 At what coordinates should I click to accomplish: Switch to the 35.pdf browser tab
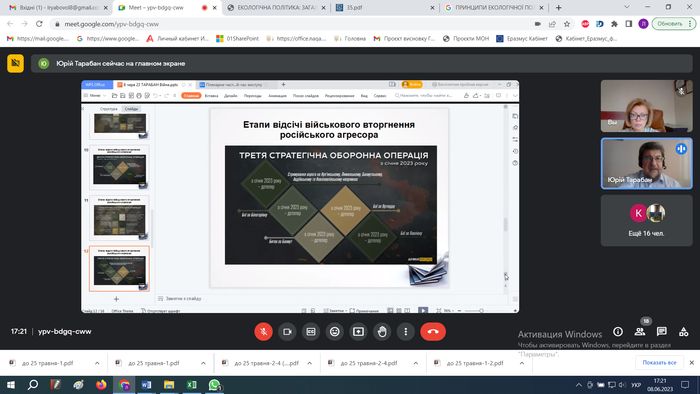pyautogui.click(x=385, y=8)
